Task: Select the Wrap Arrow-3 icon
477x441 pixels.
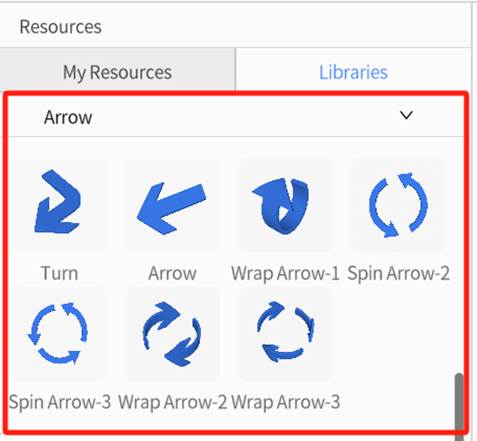Action: pos(285,333)
